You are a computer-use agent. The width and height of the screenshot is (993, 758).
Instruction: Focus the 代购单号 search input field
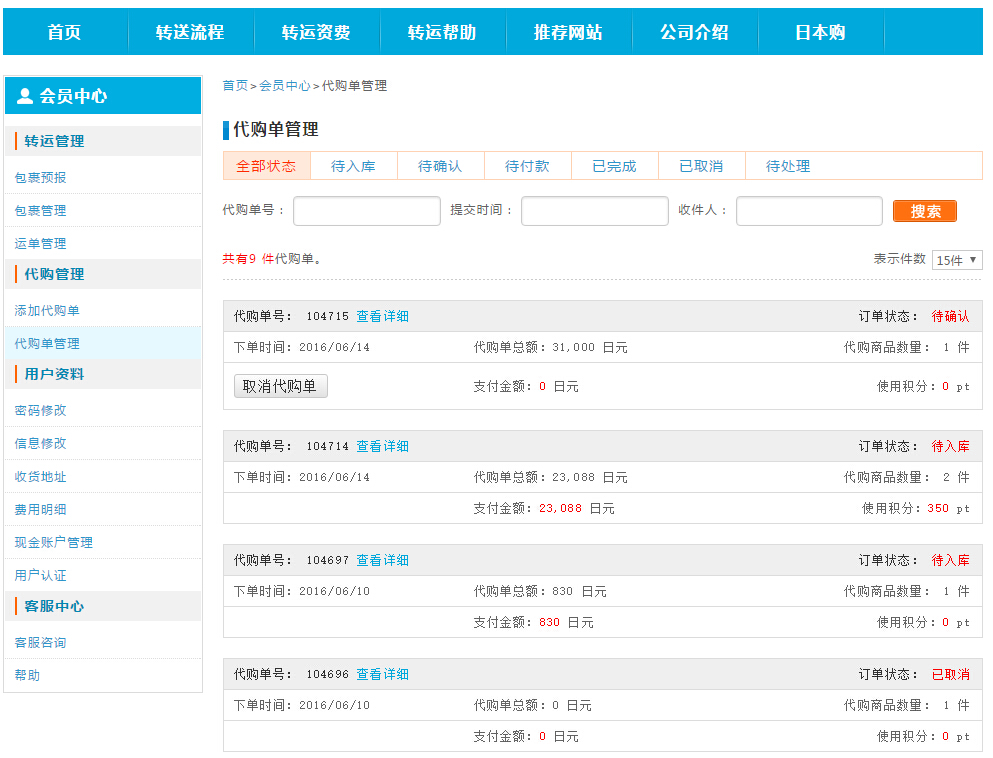click(x=366, y=211)
